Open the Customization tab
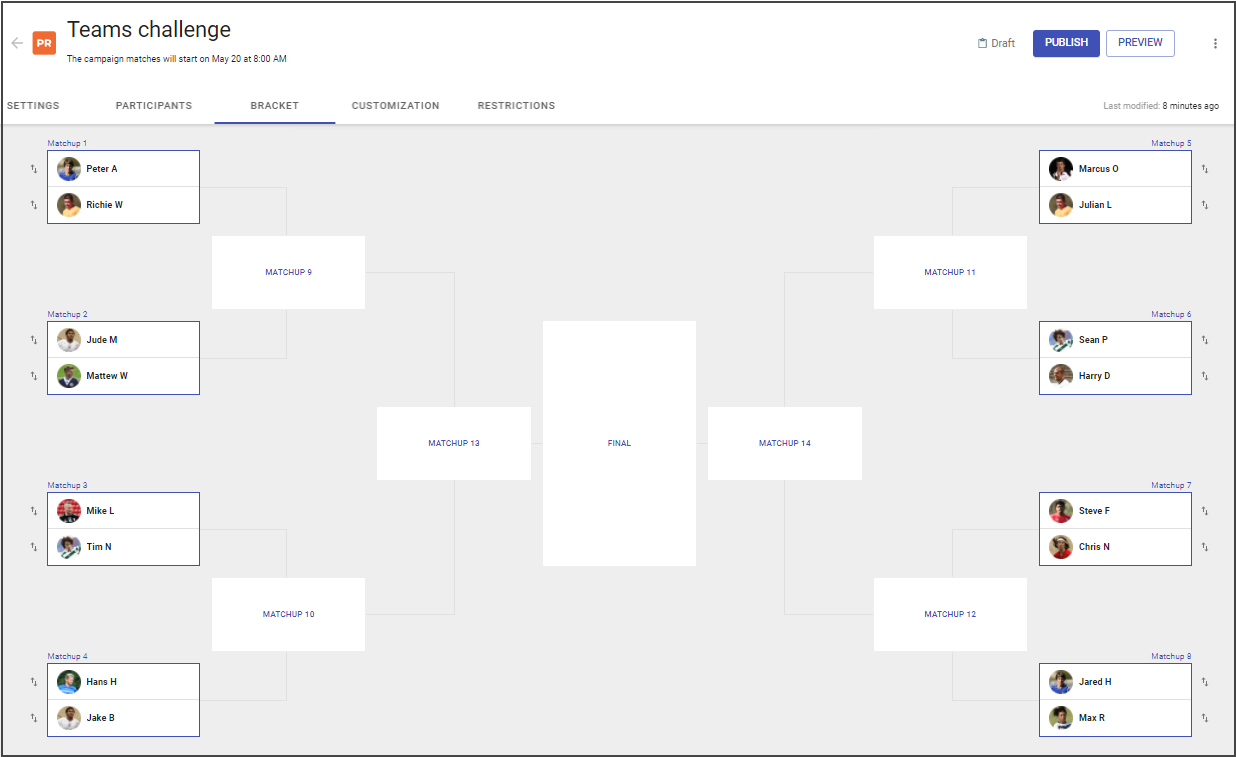 coord(395,105)
